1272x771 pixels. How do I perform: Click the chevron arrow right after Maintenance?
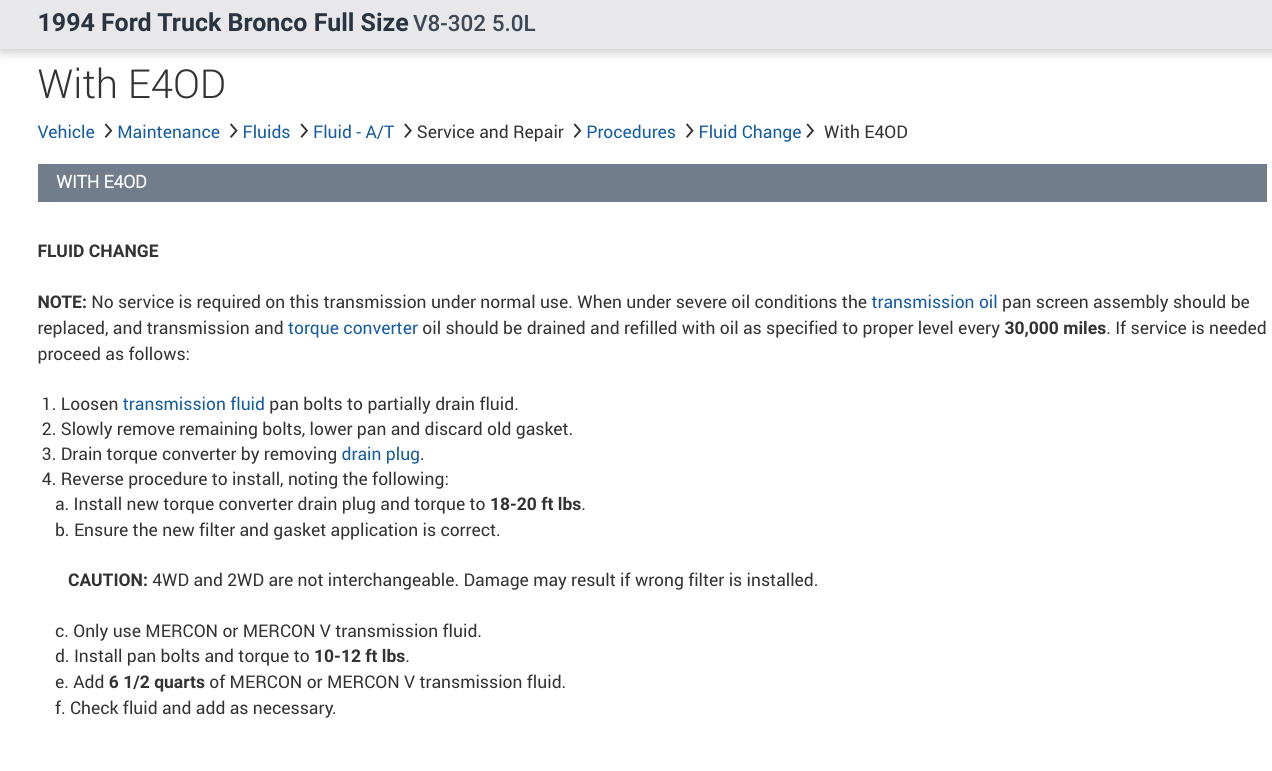(x=232, y=131)
